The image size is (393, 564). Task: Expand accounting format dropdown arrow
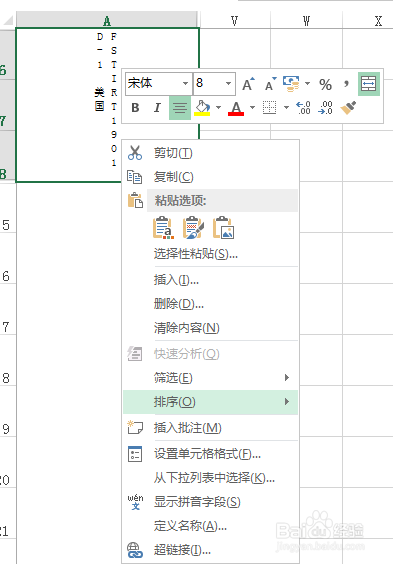tap(307, 84)
